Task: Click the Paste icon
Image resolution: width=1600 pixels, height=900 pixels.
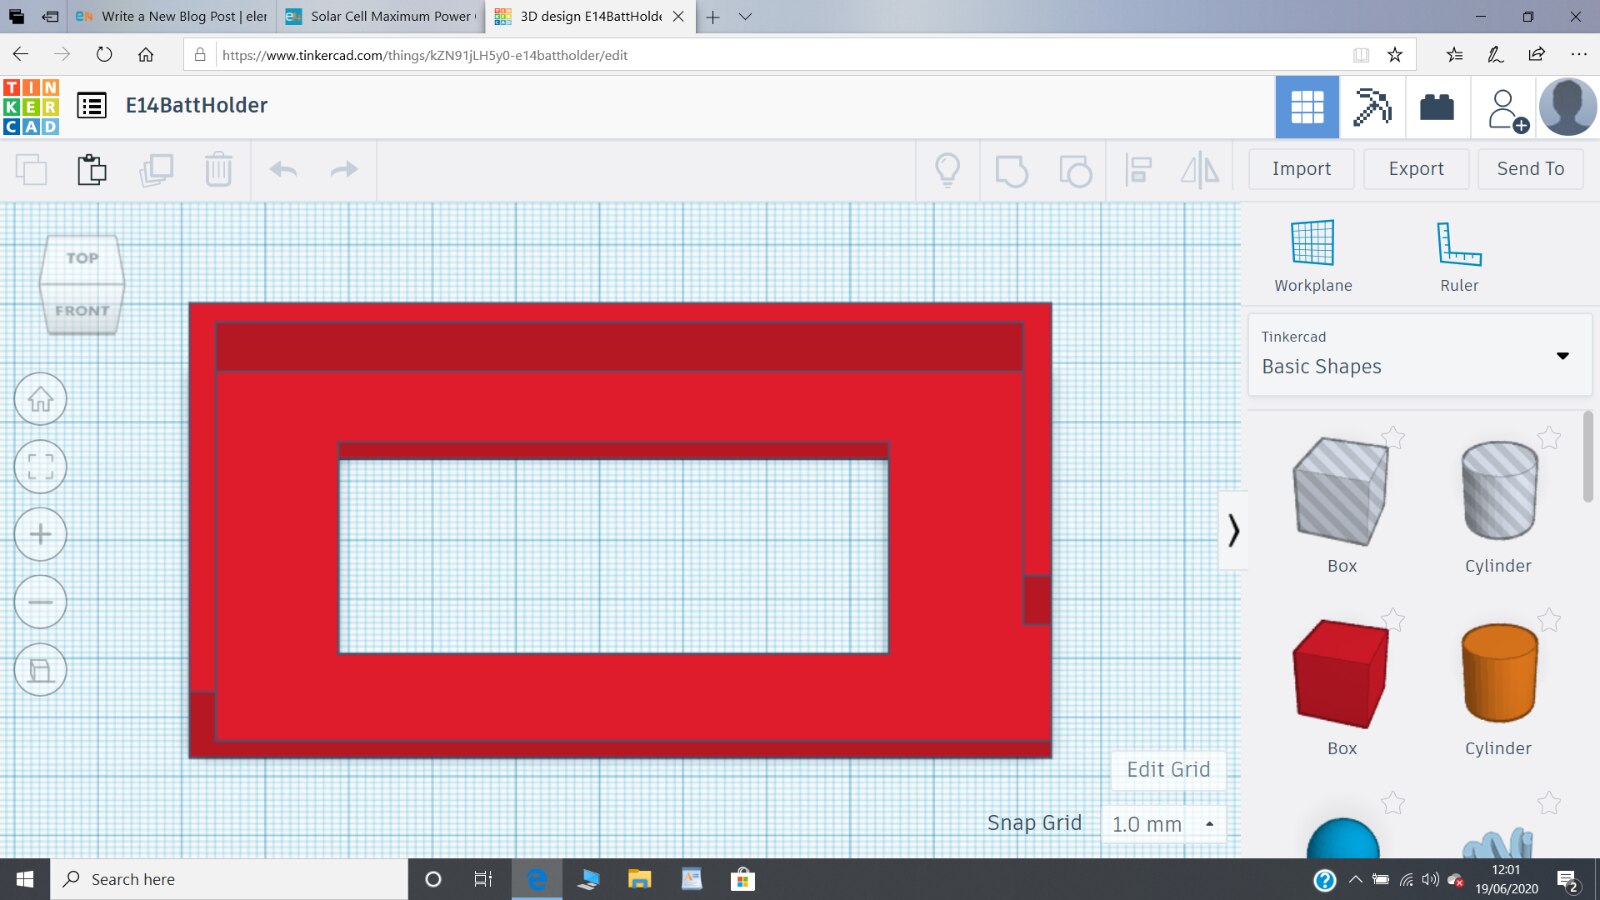Action: [92, 170]
